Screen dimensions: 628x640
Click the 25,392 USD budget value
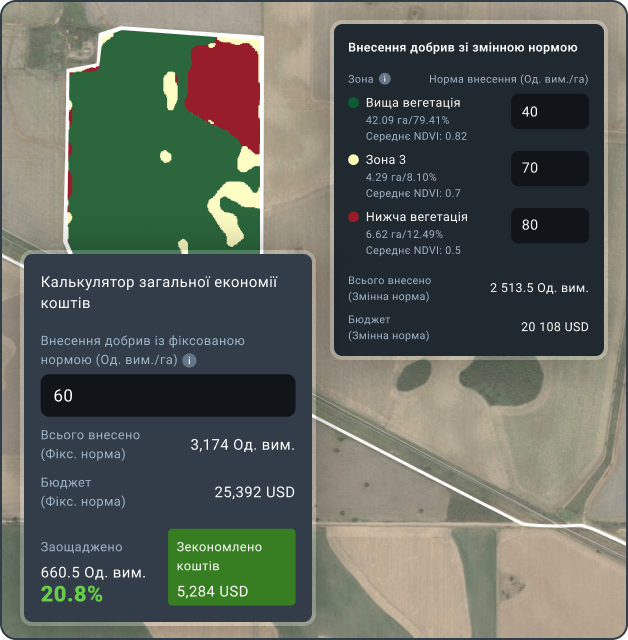pyautogui.click(x=255, y=492)
